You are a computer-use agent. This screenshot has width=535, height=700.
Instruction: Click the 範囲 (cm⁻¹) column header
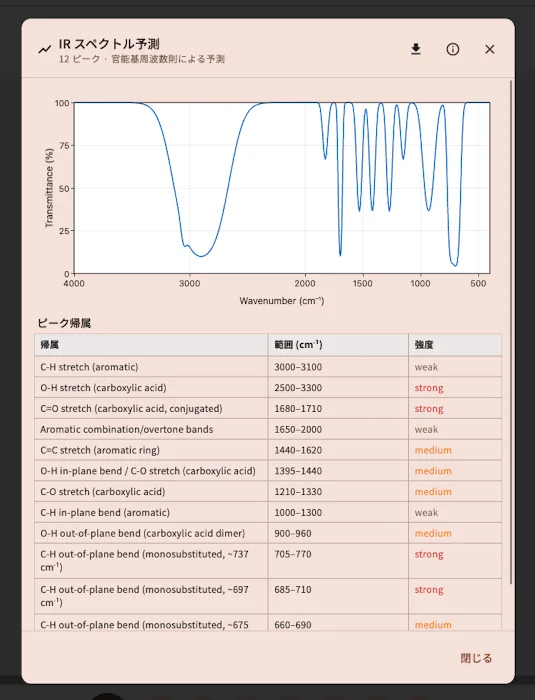pyautogui.click(x=338, y=345)
